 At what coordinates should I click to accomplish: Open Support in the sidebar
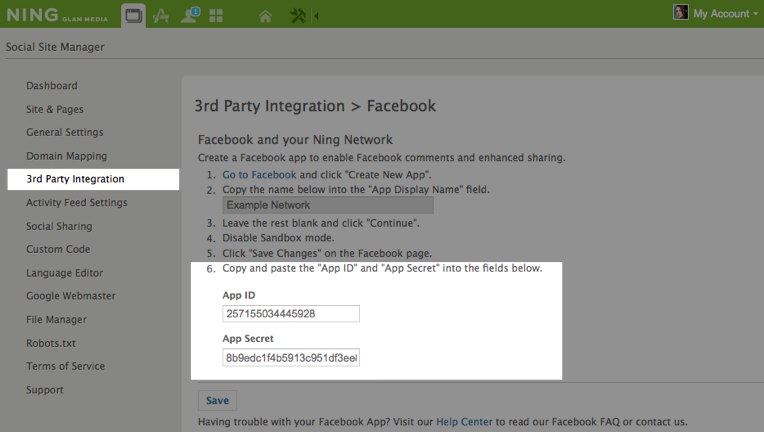point(44,390)
